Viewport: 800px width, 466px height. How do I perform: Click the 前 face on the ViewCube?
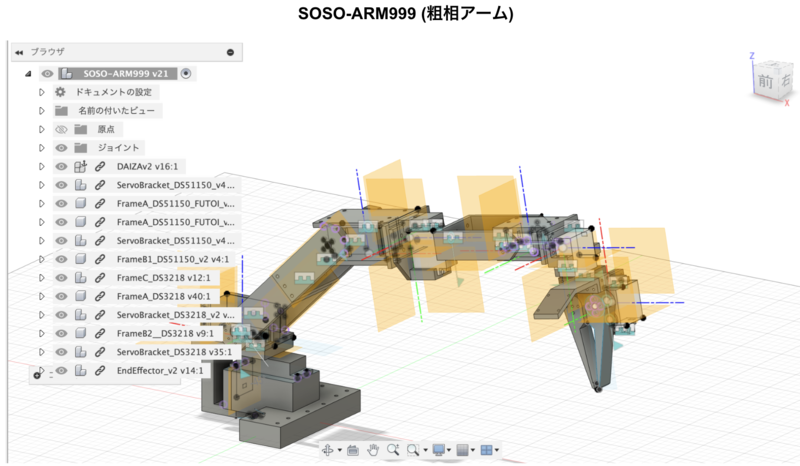(x=765, y=81)
